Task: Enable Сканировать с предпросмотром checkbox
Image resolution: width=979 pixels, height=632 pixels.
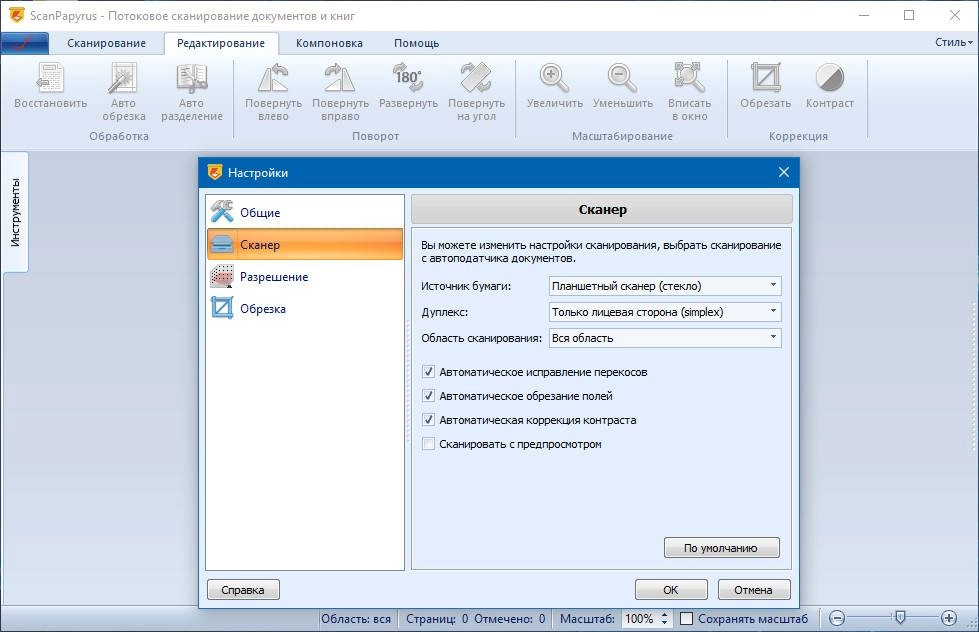Action: (428, 444)
